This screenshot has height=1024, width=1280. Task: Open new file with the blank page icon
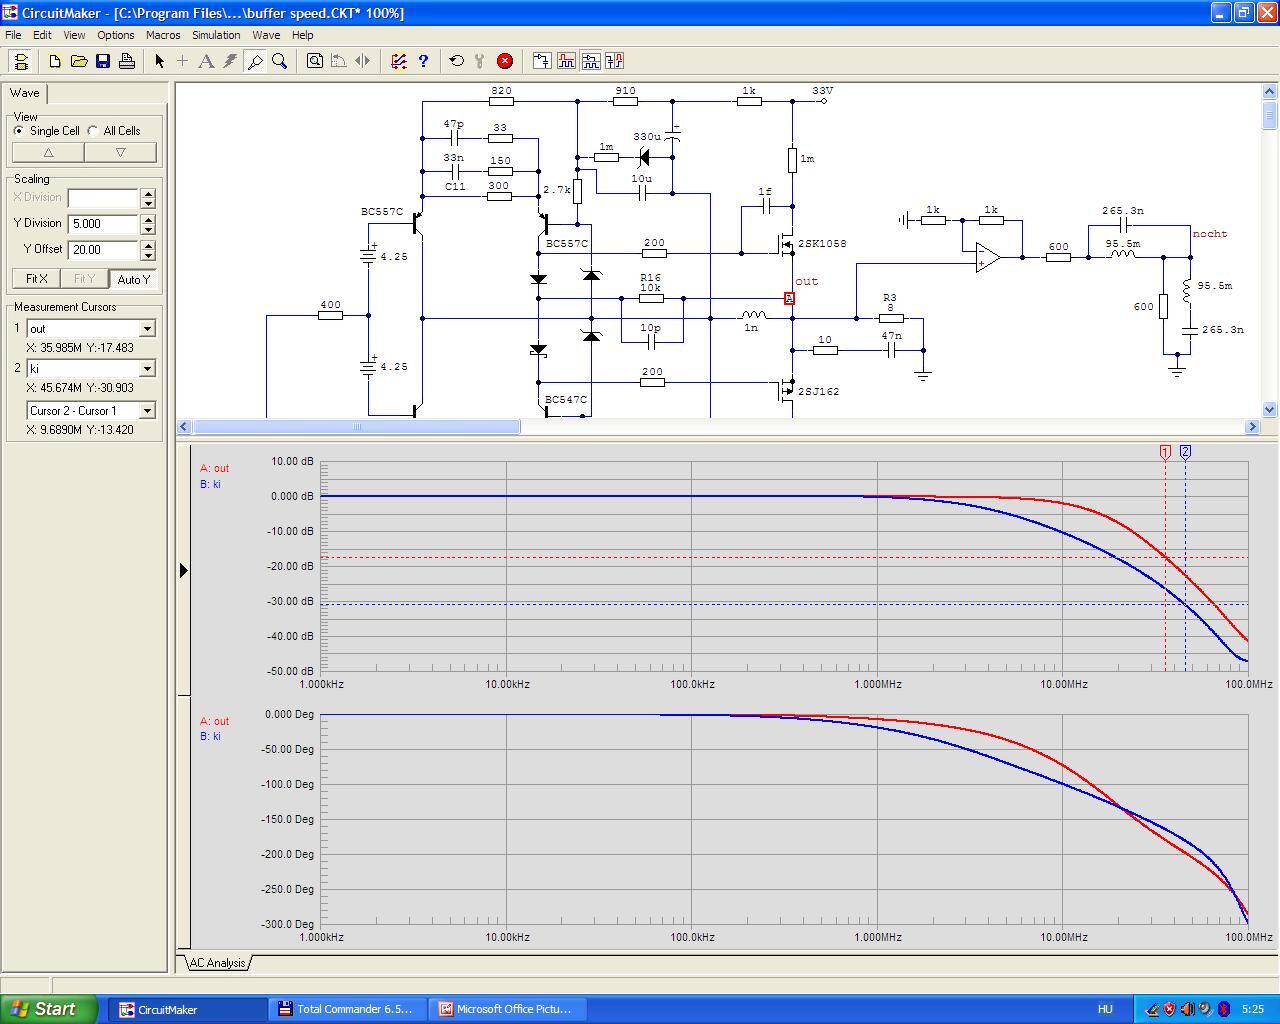point(55,61)
